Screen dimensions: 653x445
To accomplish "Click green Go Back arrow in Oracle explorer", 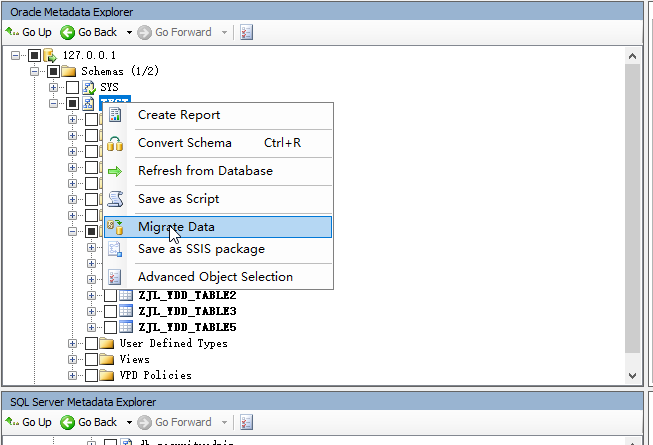I will pos(67,32).
